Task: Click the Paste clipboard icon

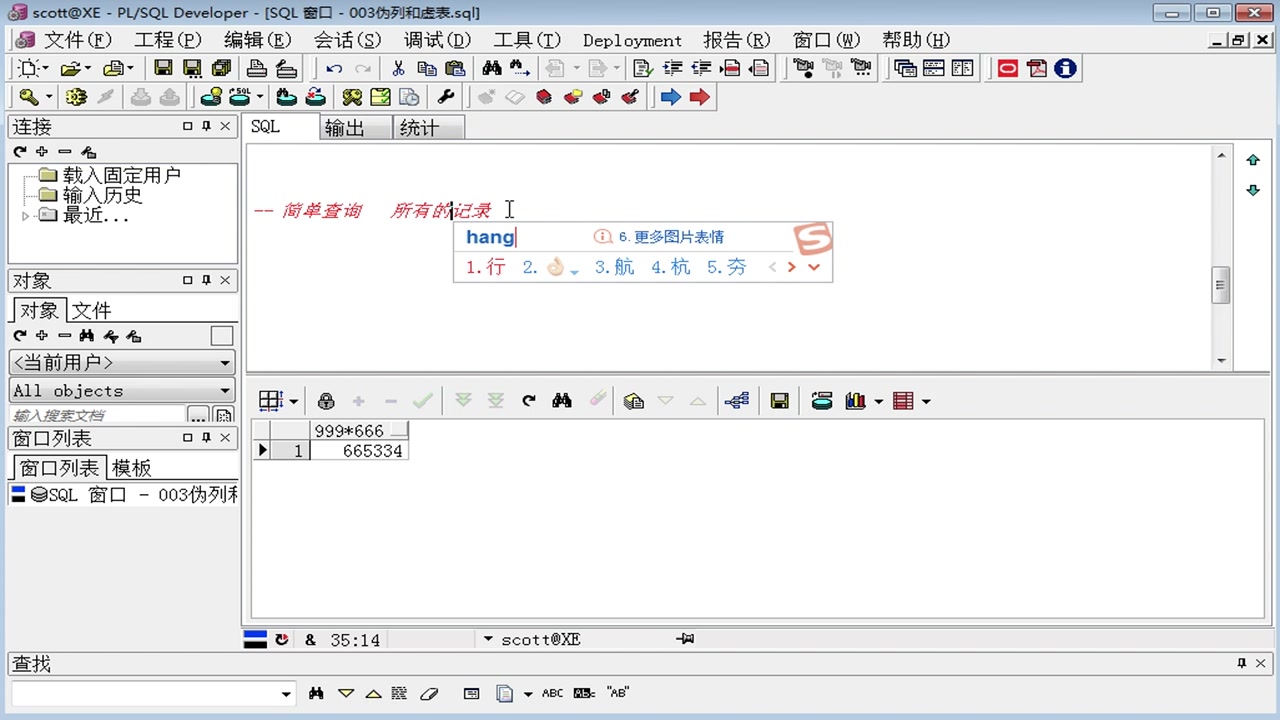Action: [x=456, y=68]
